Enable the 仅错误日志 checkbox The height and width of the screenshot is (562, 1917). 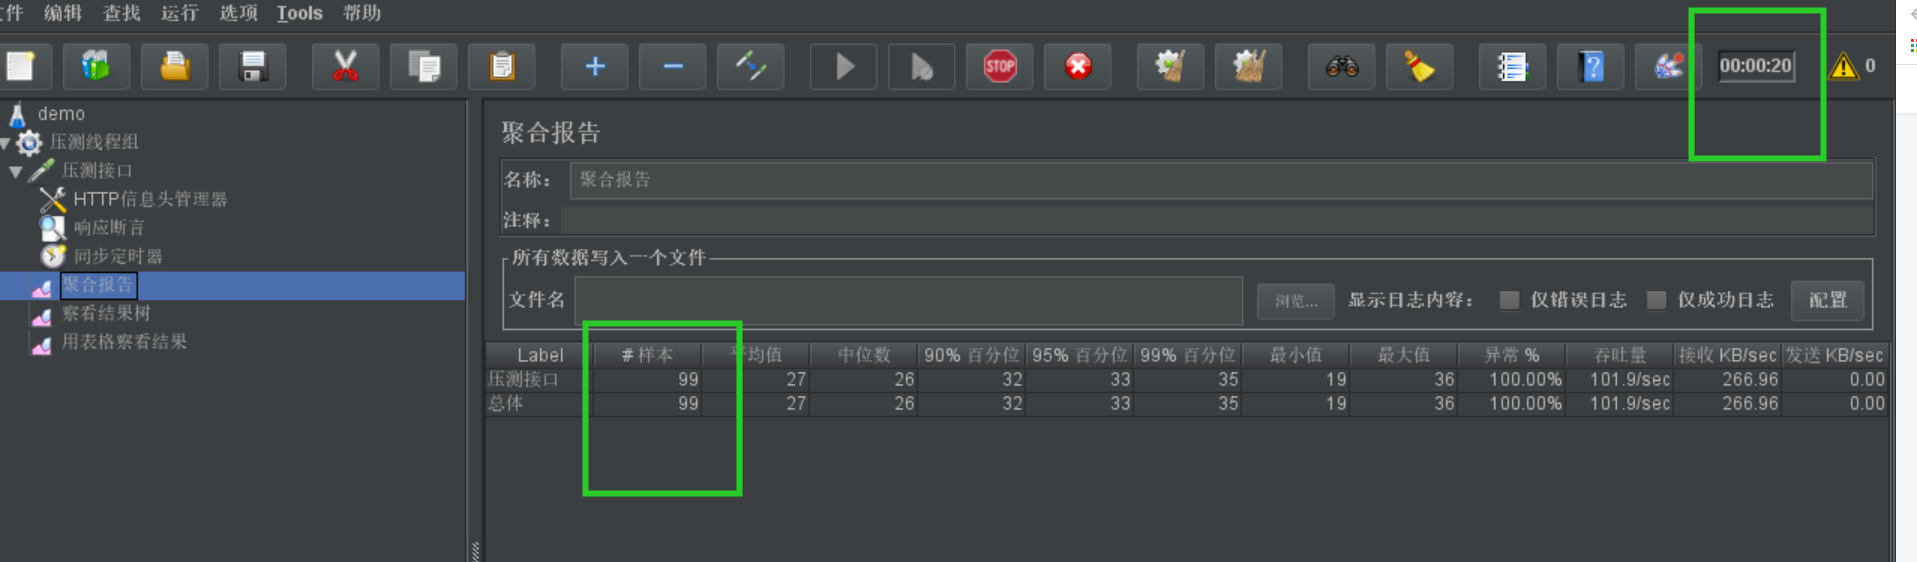(x=1509, y=300)
